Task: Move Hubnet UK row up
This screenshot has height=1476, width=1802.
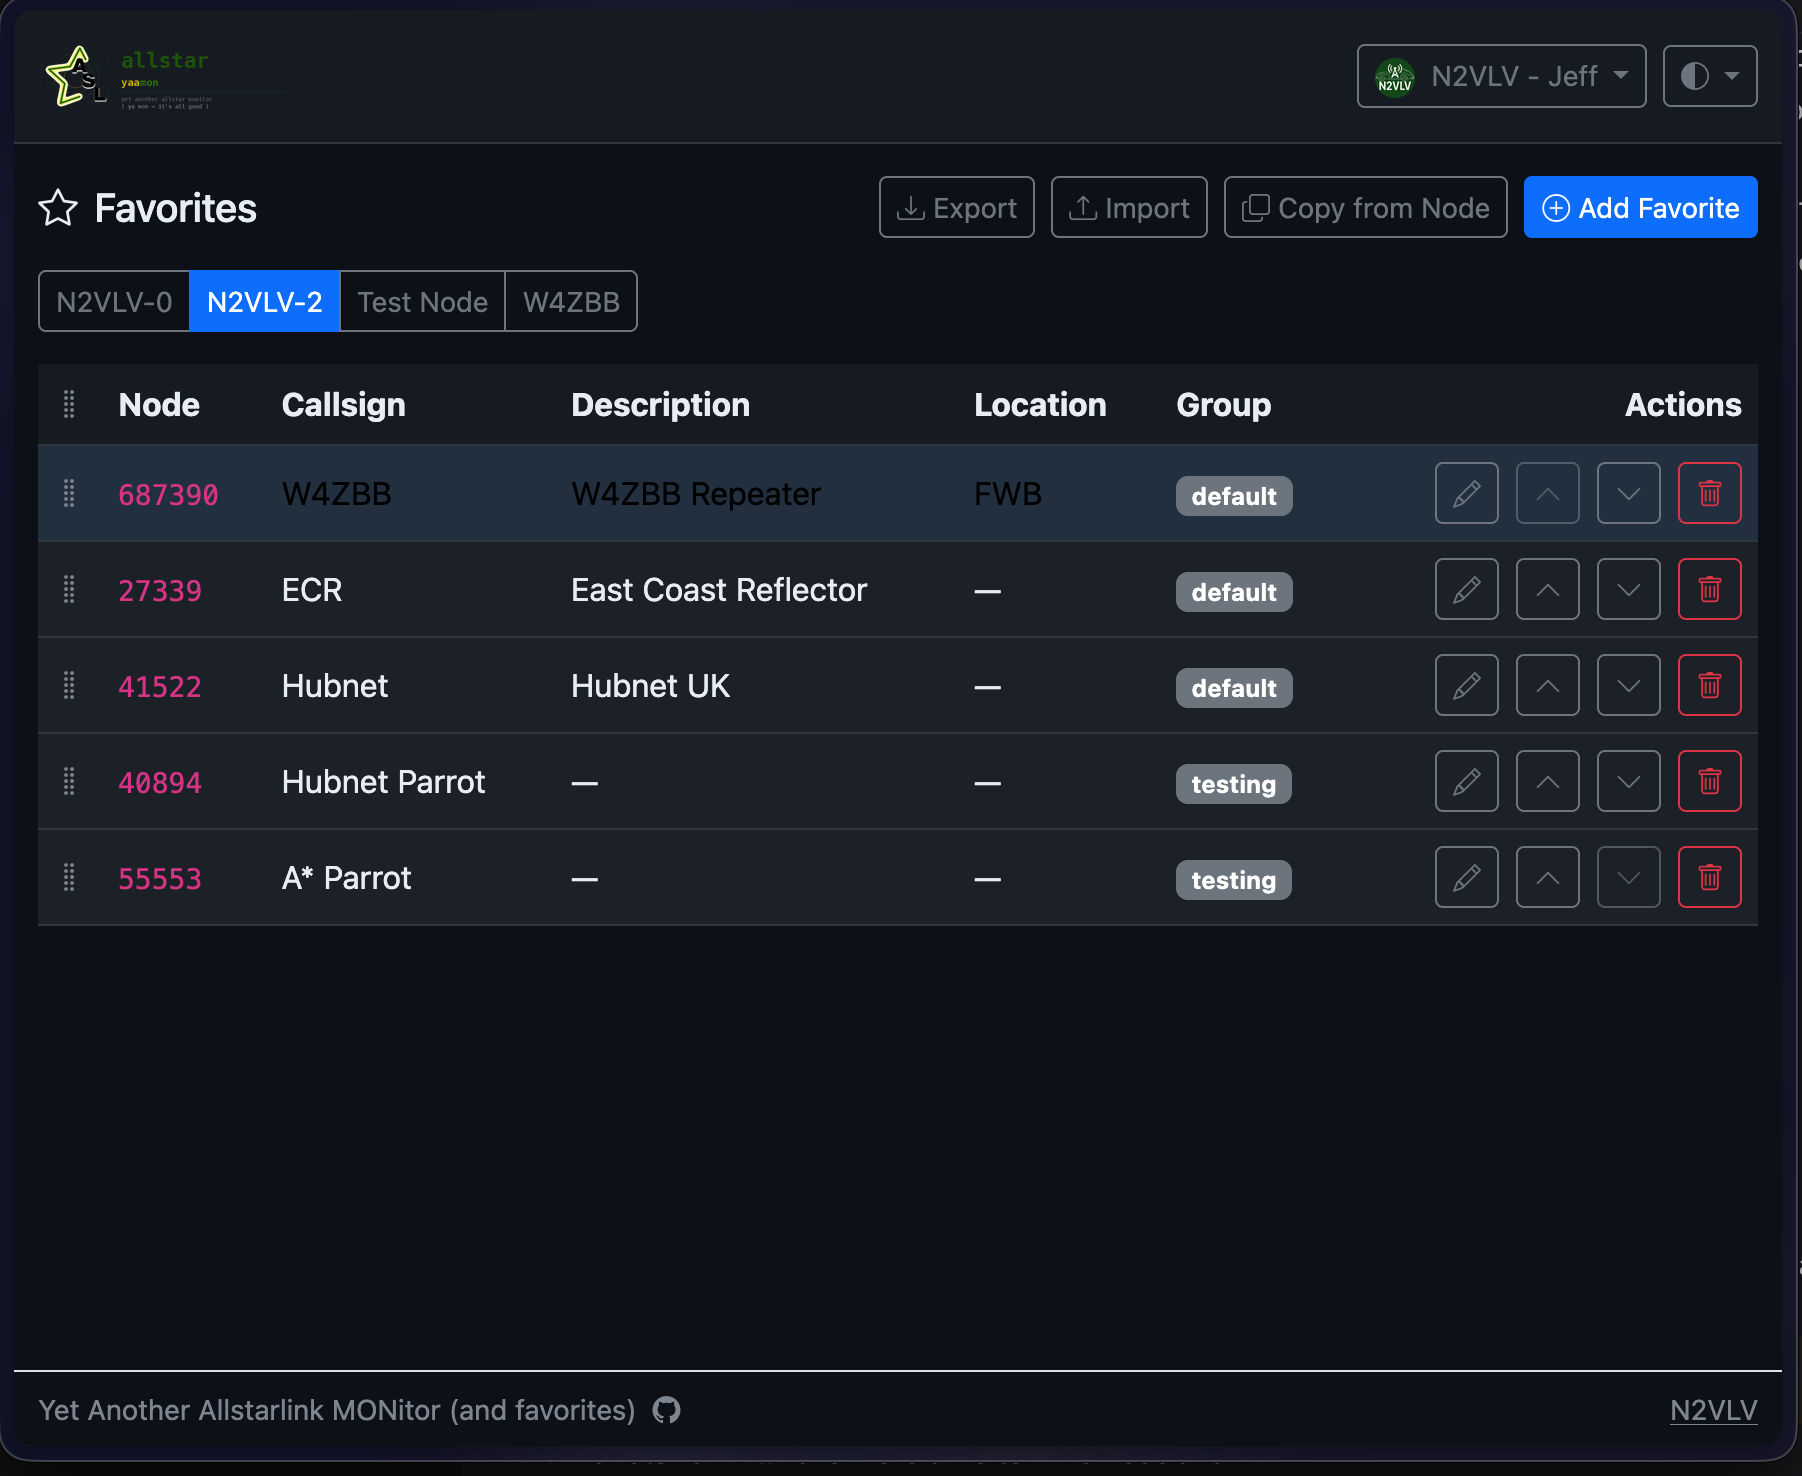Action: pos(1547,685)
